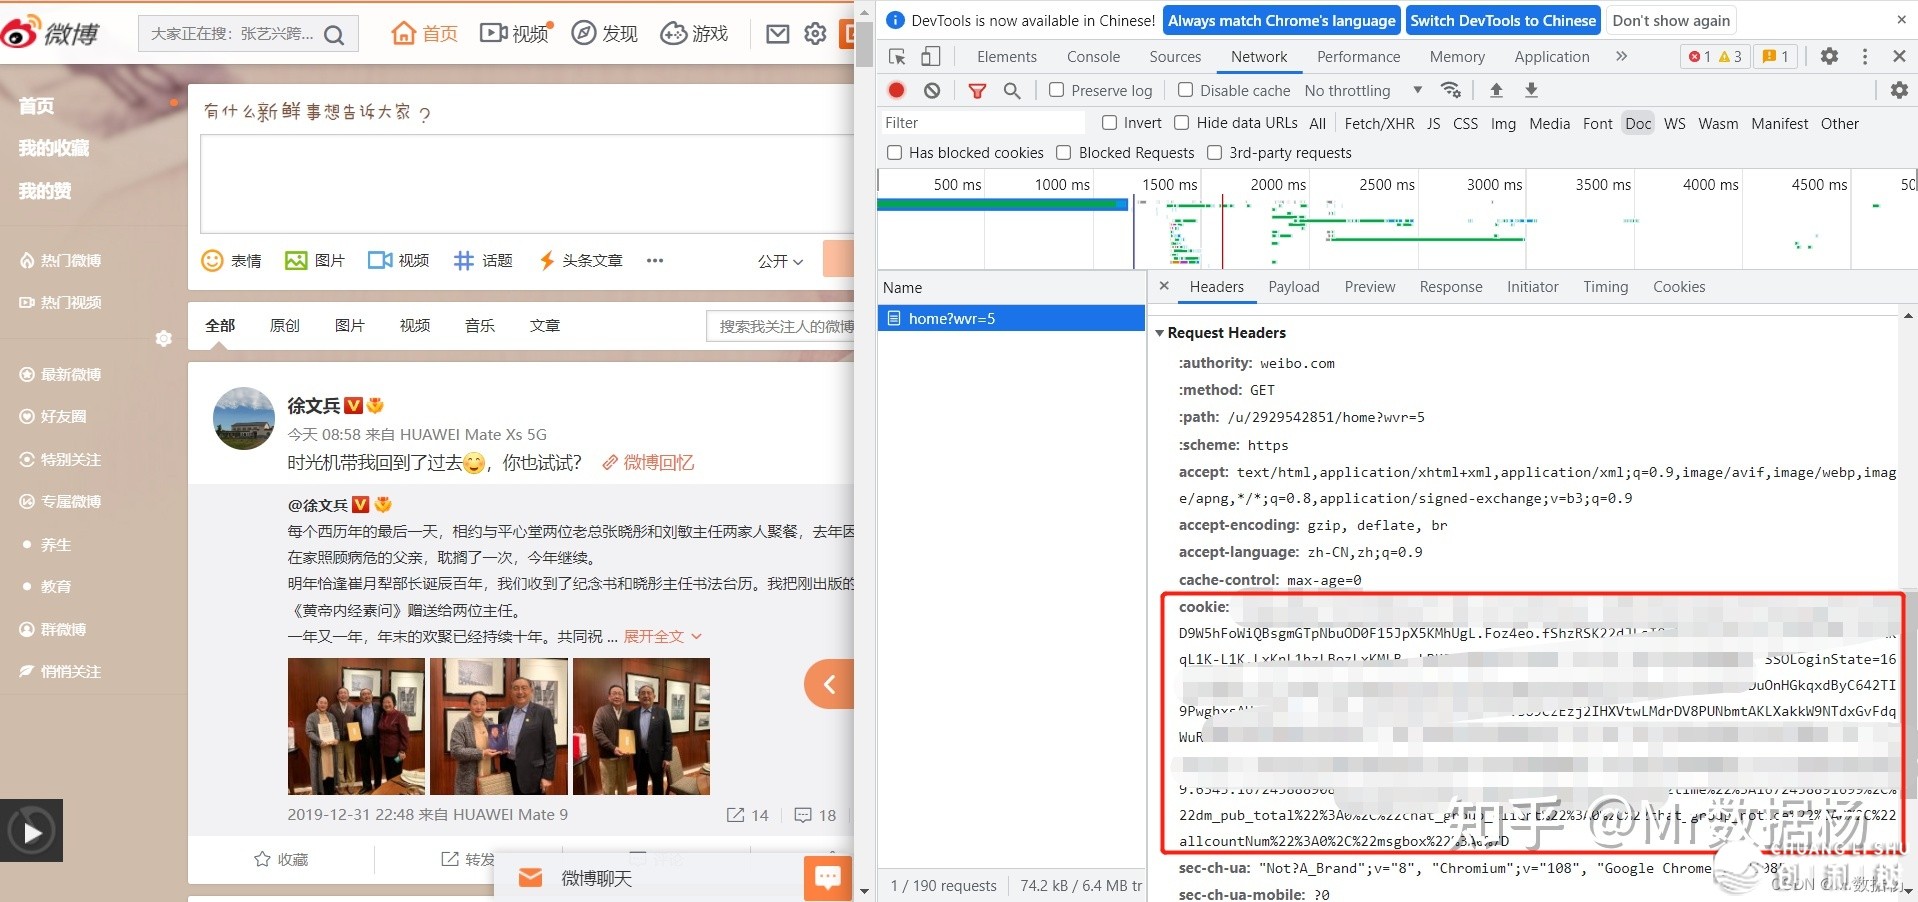This screenshot has width=1918, height=902.
Task: Switch to Console tab
Action: point(1093,57)
